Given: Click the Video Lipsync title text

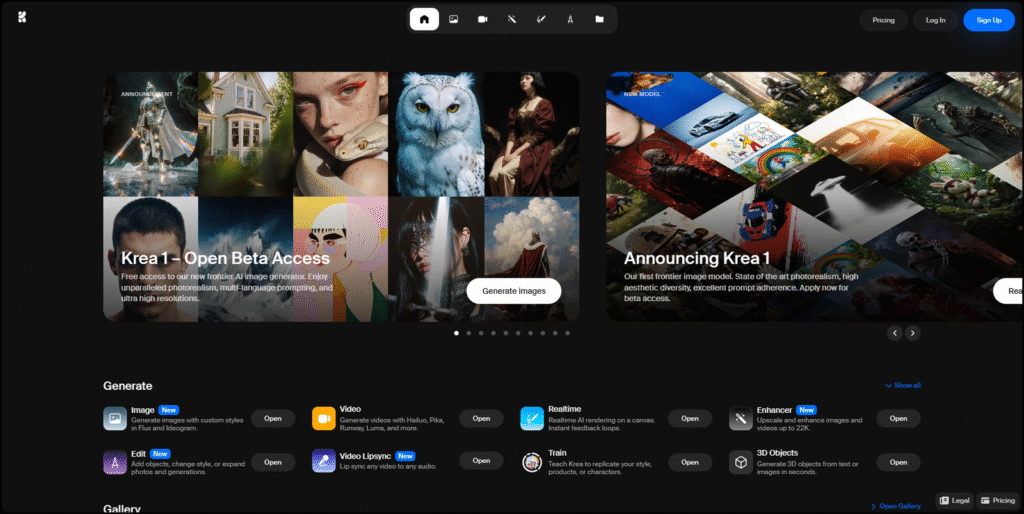Looking at the screenshot, I should 366,455.
